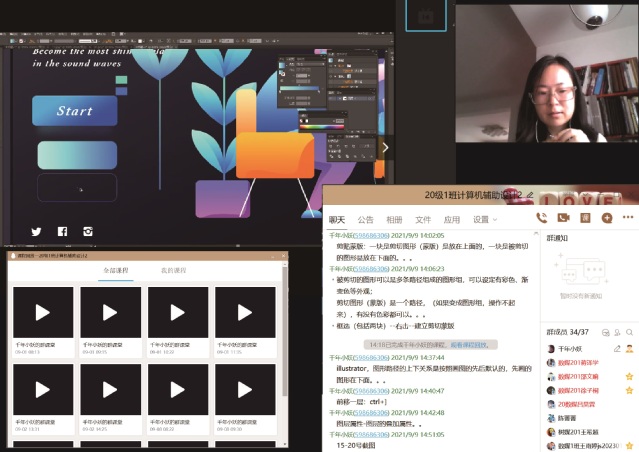Image resolution: width=639 pixels, height=452 pixels.
Task: Click the Start button on the design
Action: [74, 111]
